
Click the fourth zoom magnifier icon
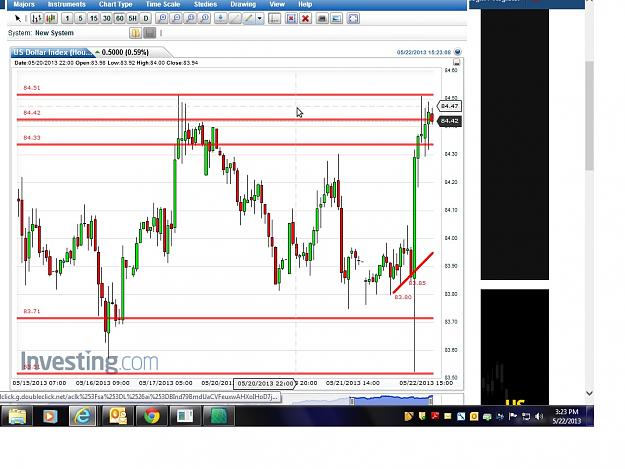point(204,18)
